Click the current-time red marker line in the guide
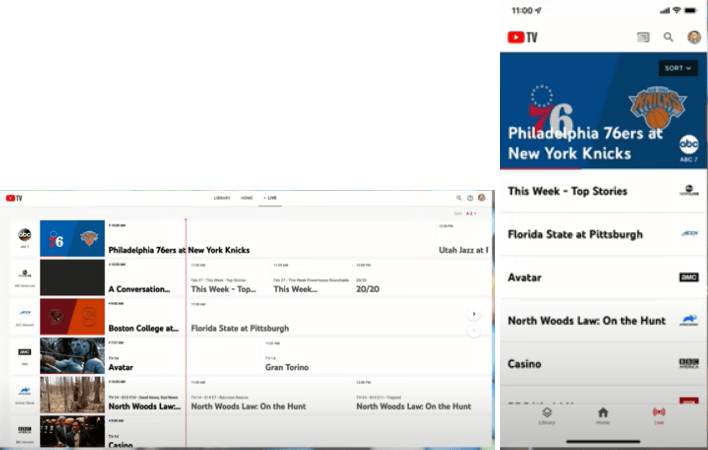Screen dimensions: 708x450 (x=186, y=333)
